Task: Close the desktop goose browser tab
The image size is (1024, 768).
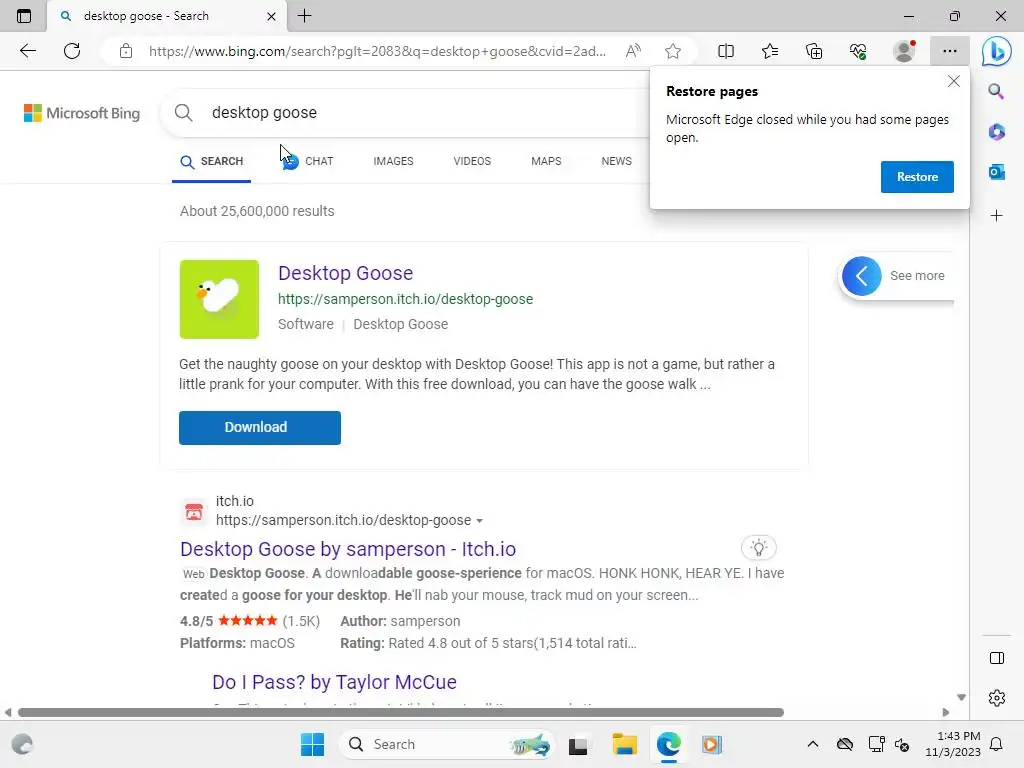Action: coord(271,16)
